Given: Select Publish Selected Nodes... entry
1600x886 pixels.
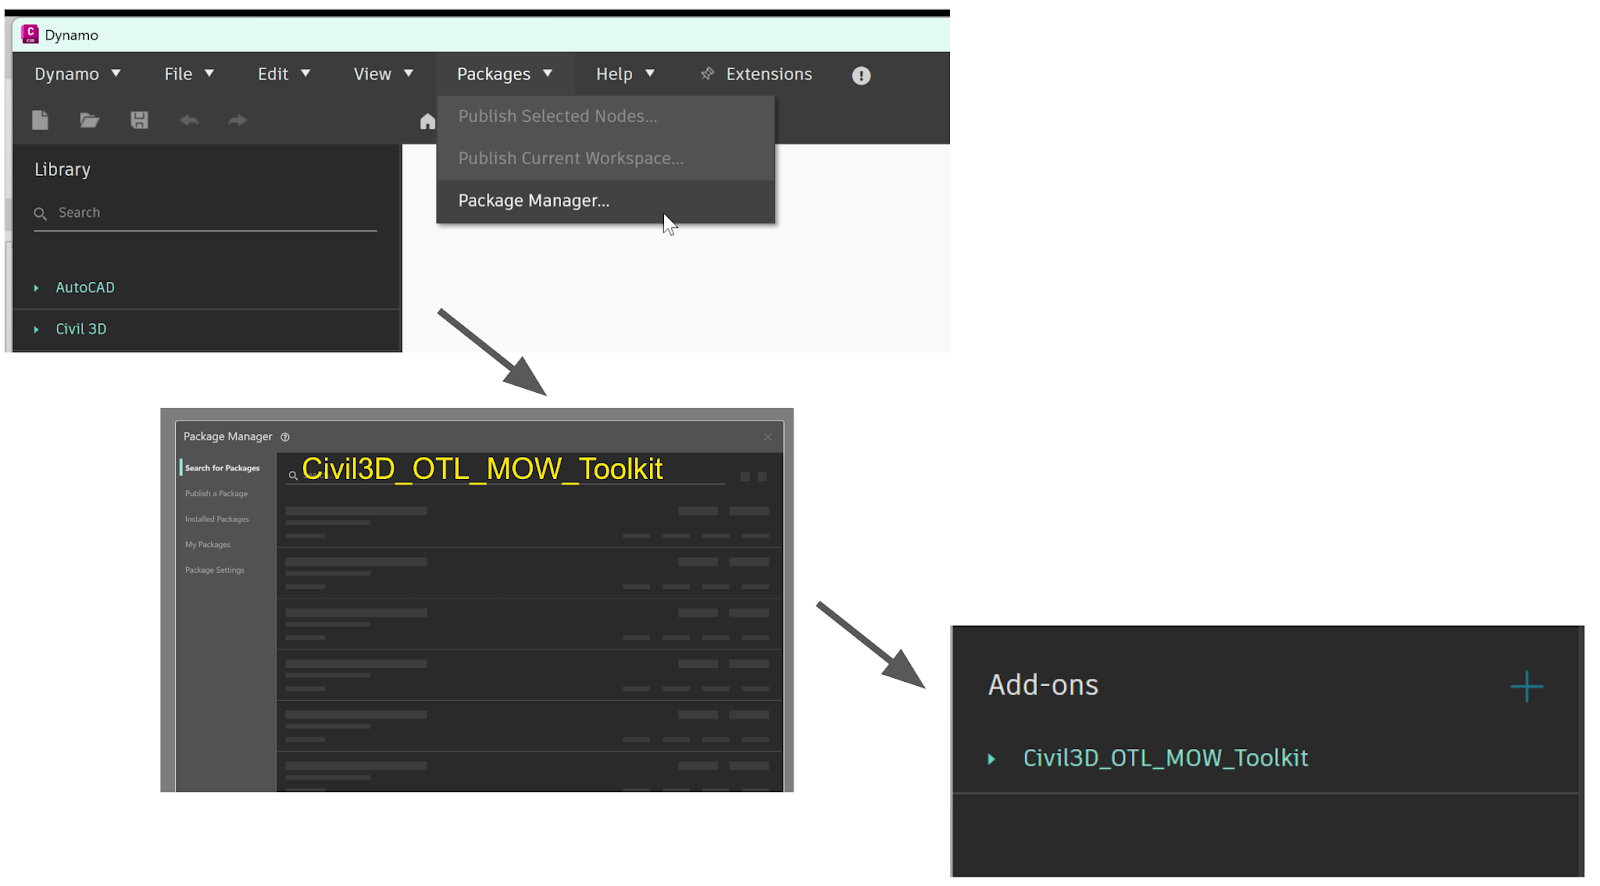Looking at the screenshot, I should point(605,116).
